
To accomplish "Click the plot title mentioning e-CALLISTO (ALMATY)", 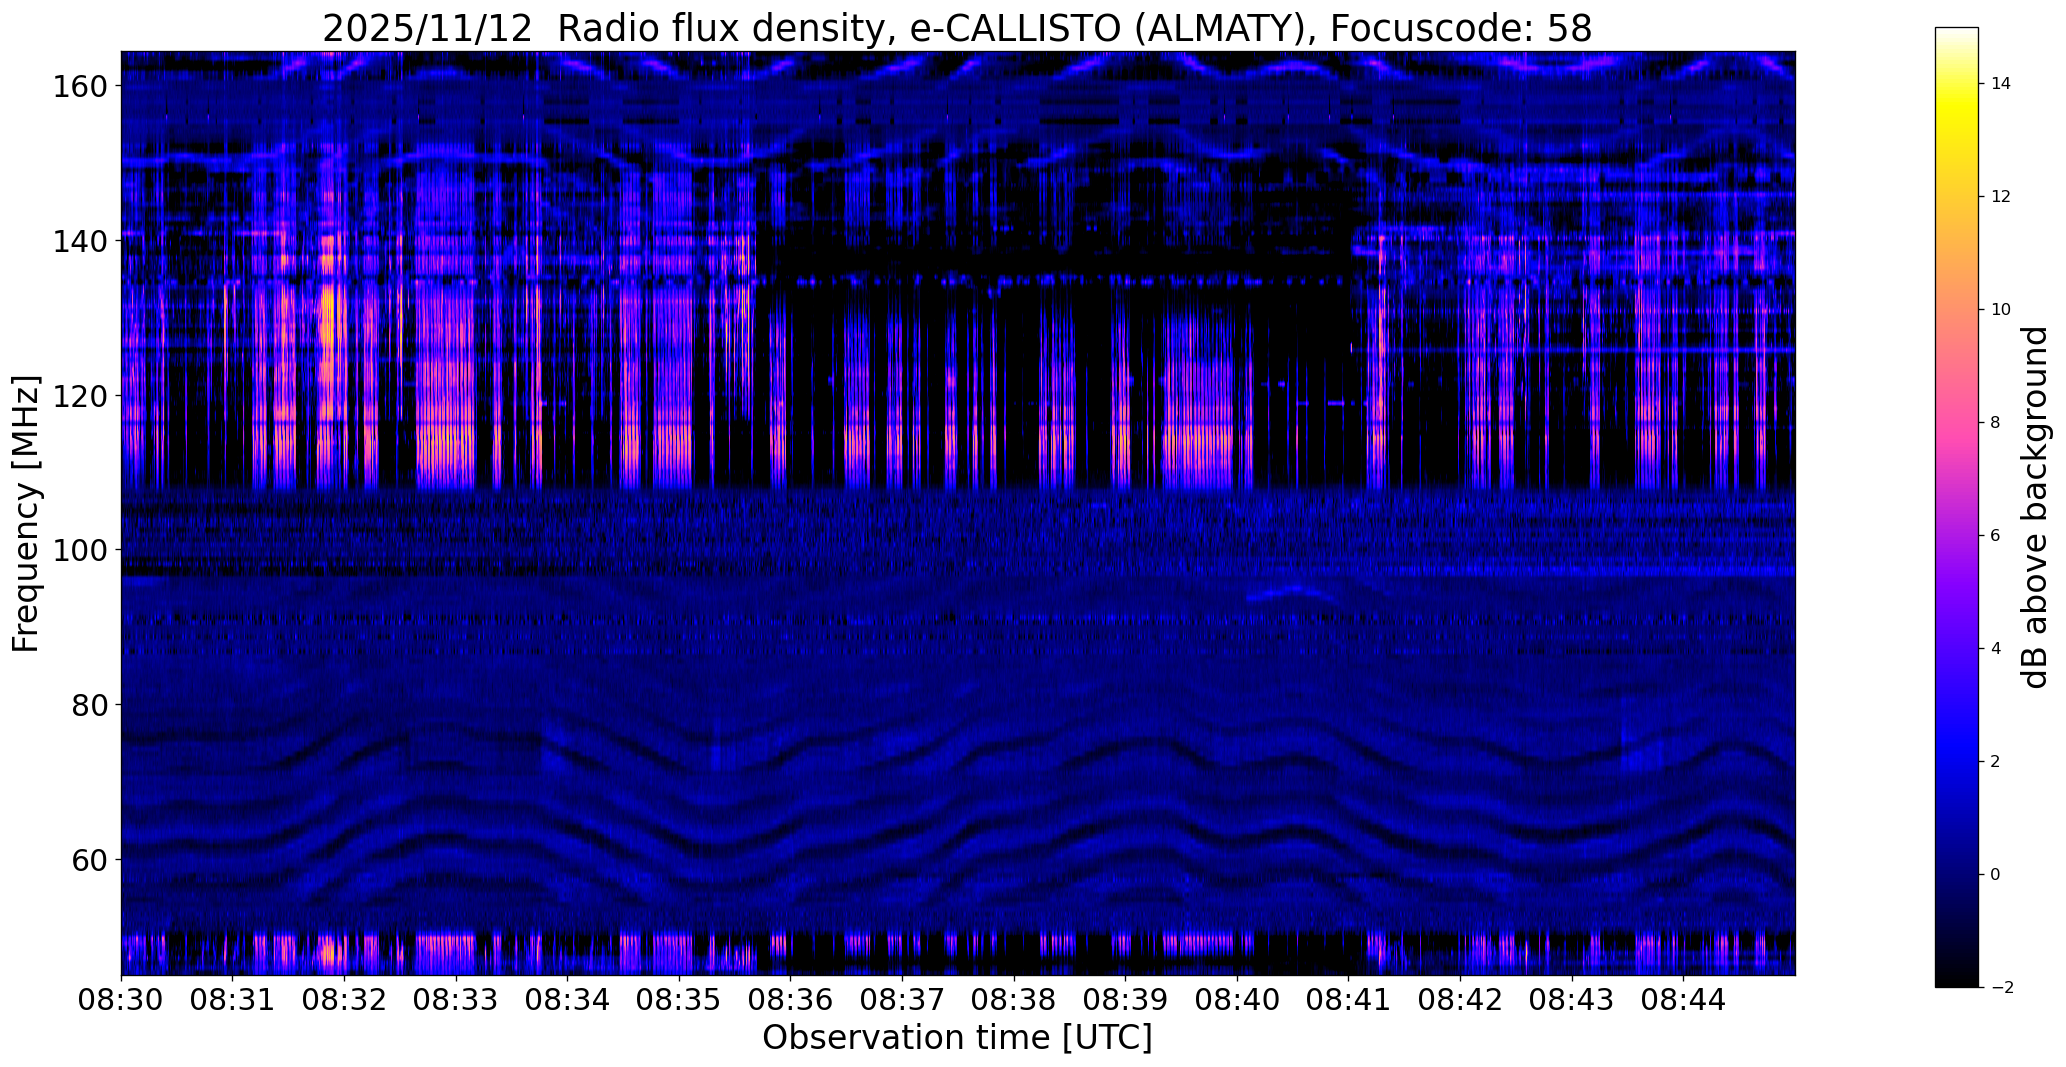I will click(x=957, y=28).
